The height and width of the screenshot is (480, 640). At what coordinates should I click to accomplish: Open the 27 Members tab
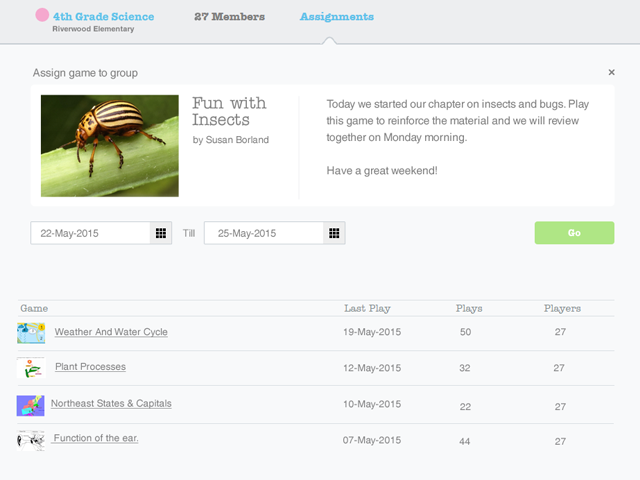click(x=229, y=17)
